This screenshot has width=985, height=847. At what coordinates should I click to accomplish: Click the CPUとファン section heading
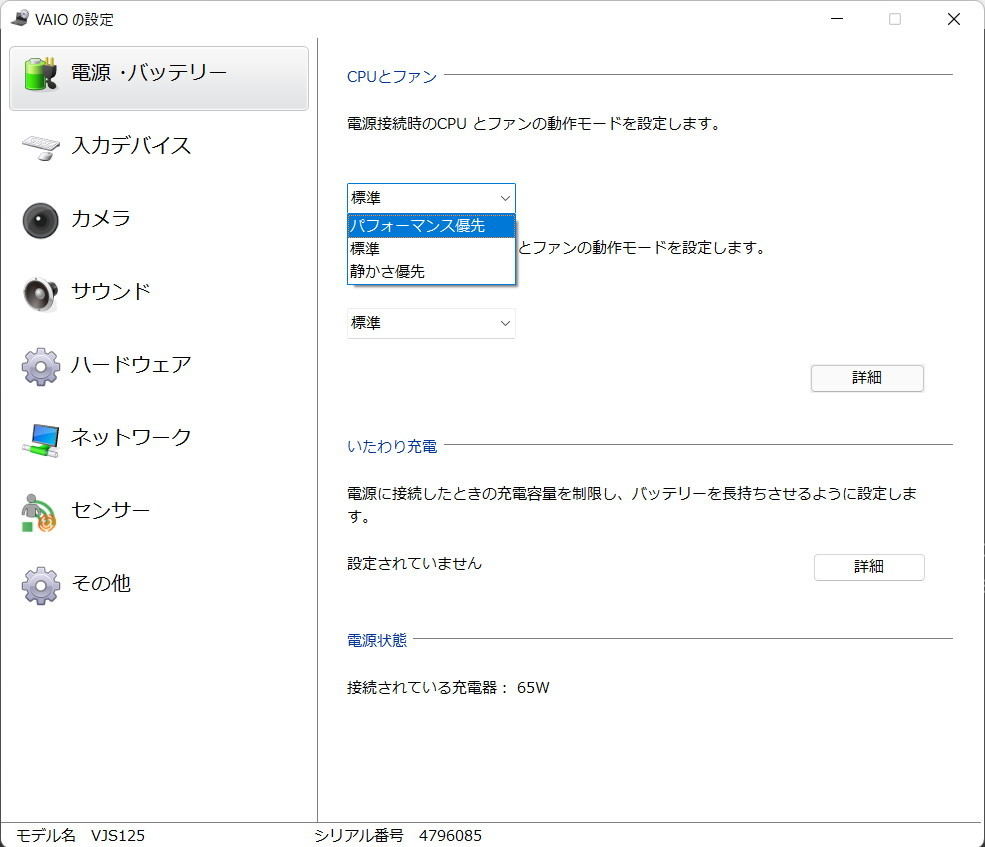[392, 77]
